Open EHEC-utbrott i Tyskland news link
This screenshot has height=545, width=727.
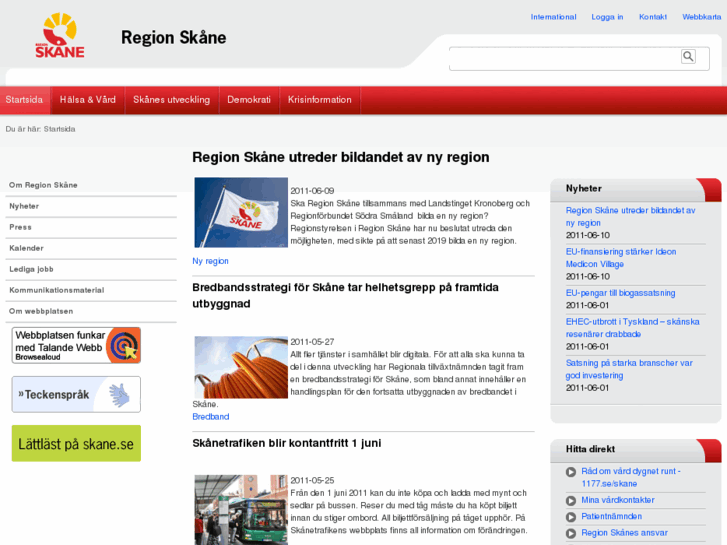click(x=632, y=328)
